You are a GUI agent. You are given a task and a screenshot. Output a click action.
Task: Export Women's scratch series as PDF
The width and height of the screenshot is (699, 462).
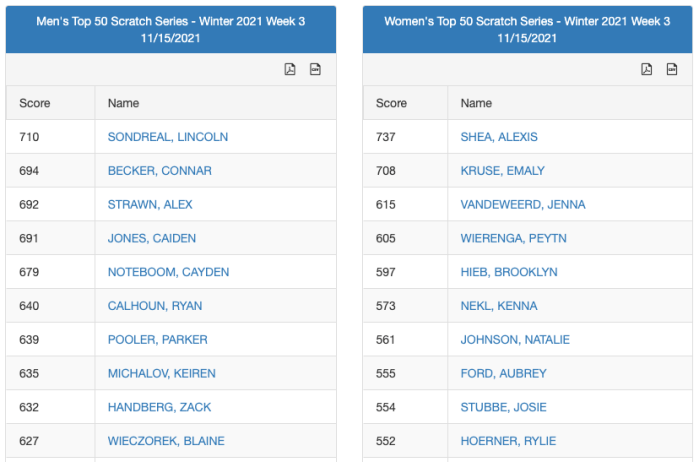pyautogui.click(x=647, y=69)
